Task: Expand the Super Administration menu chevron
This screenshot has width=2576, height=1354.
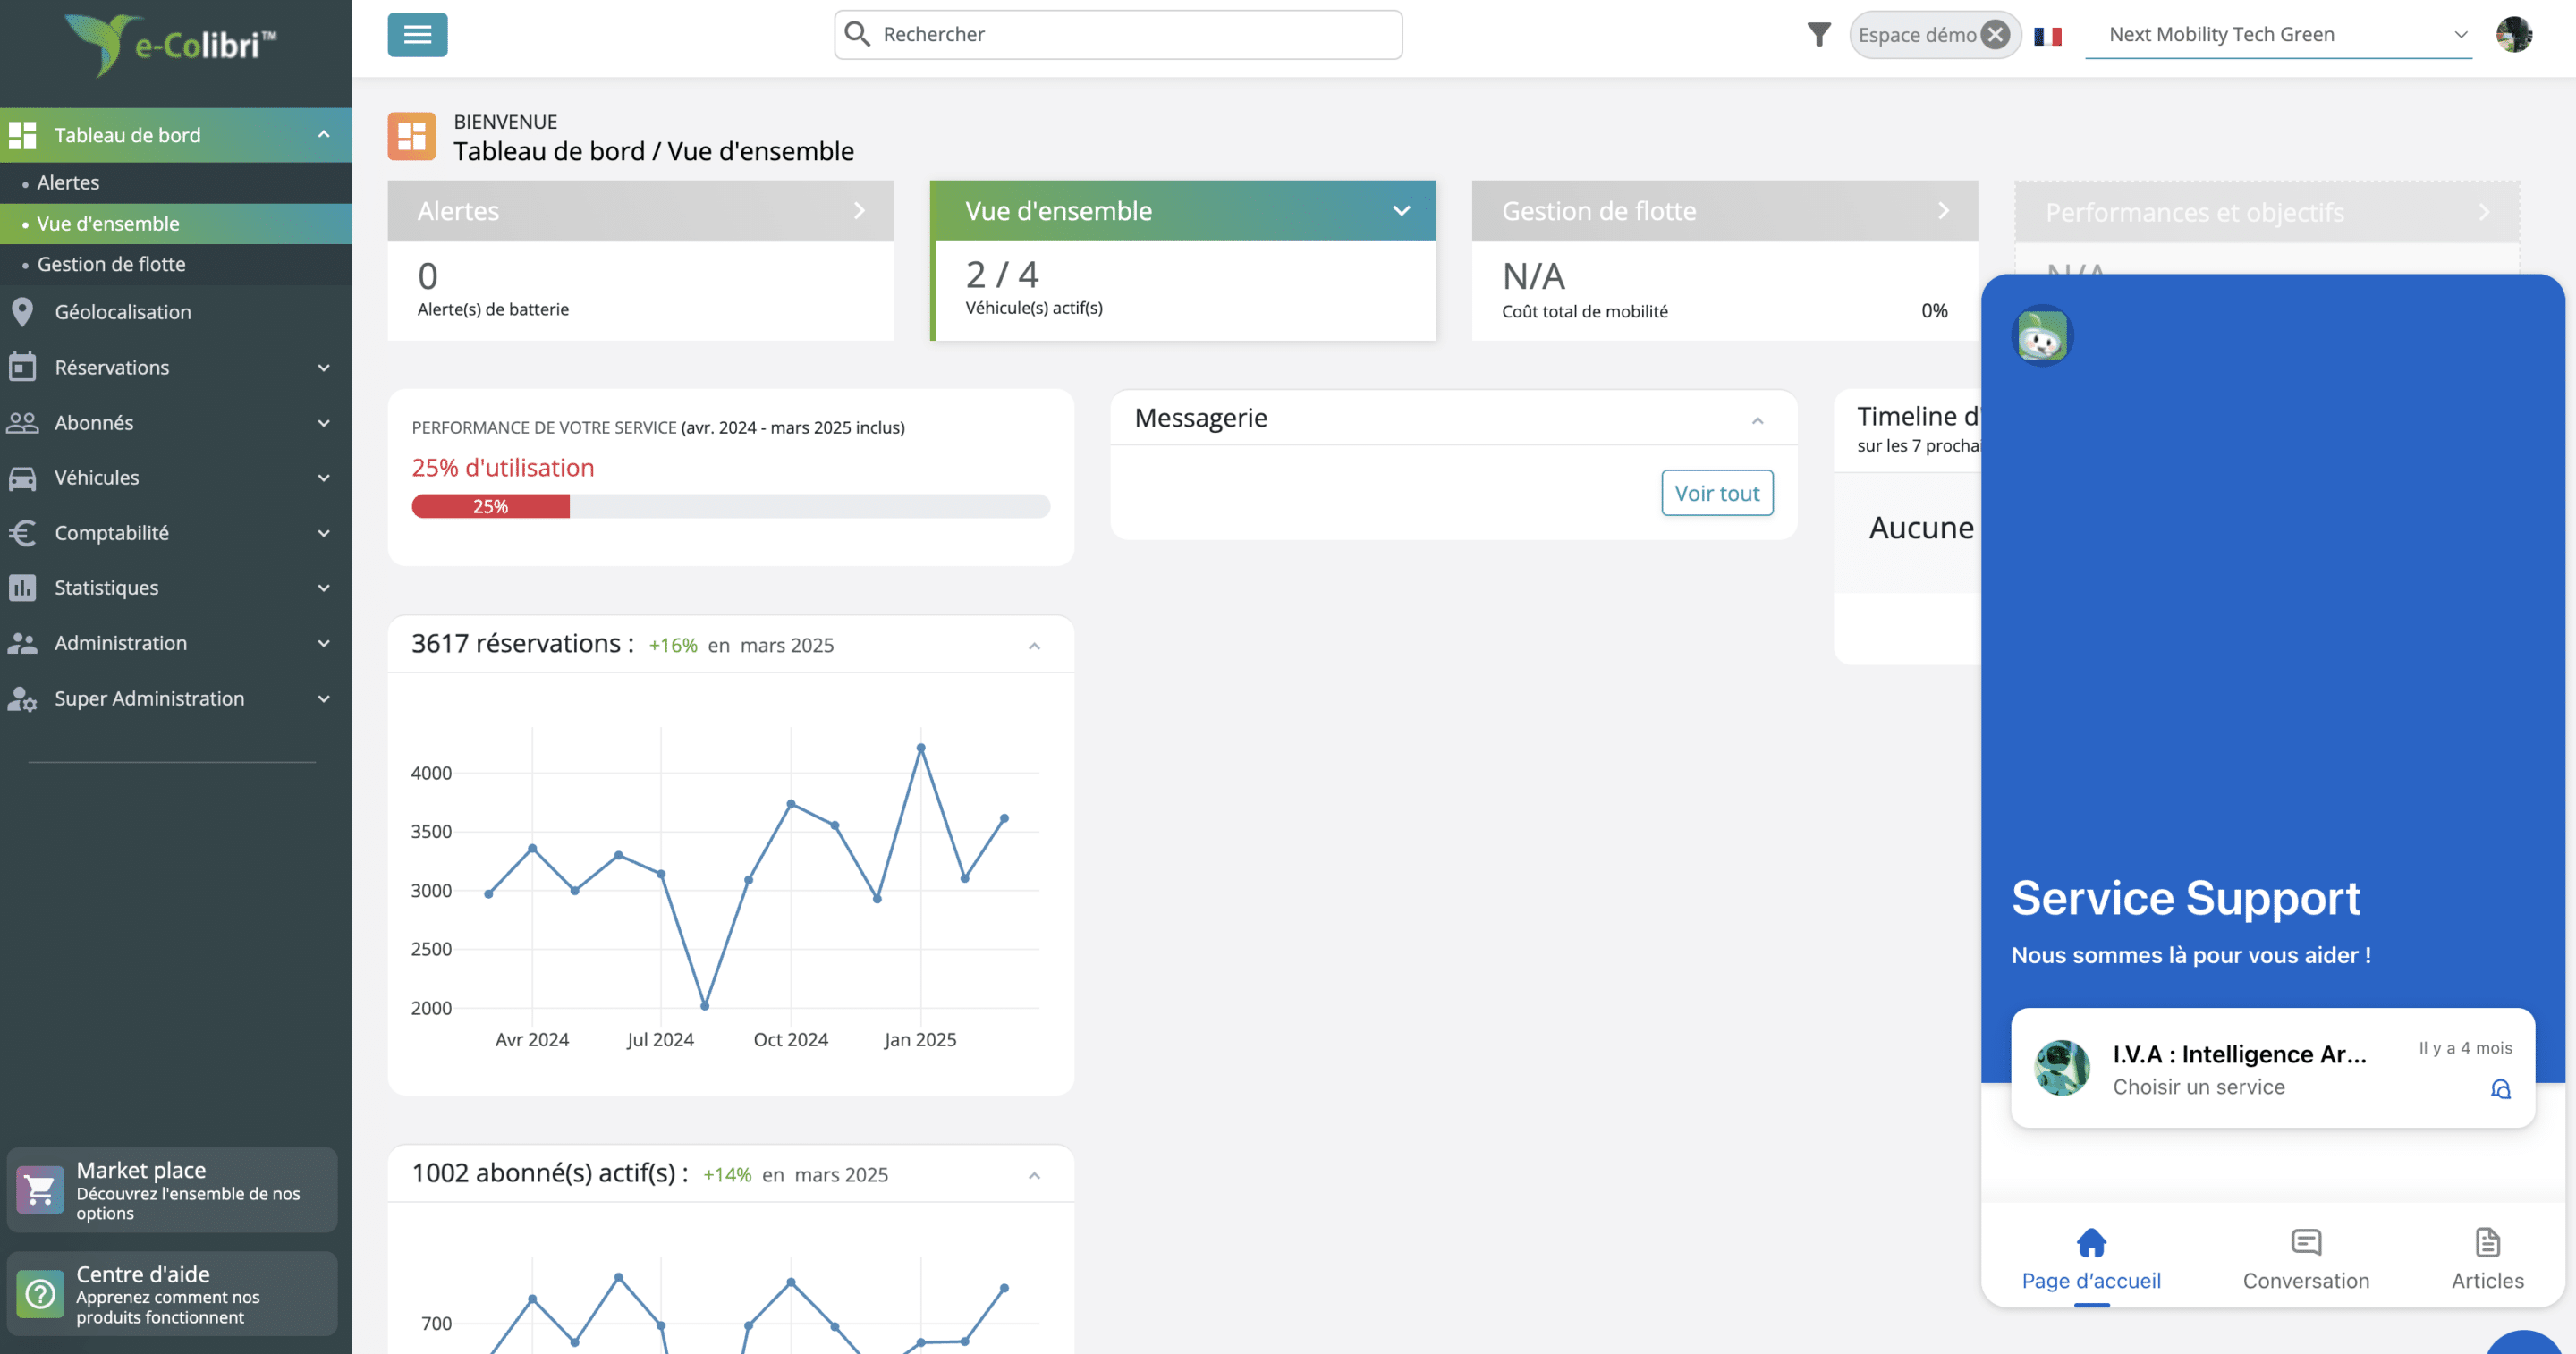Action: click(x=324, y=699)
